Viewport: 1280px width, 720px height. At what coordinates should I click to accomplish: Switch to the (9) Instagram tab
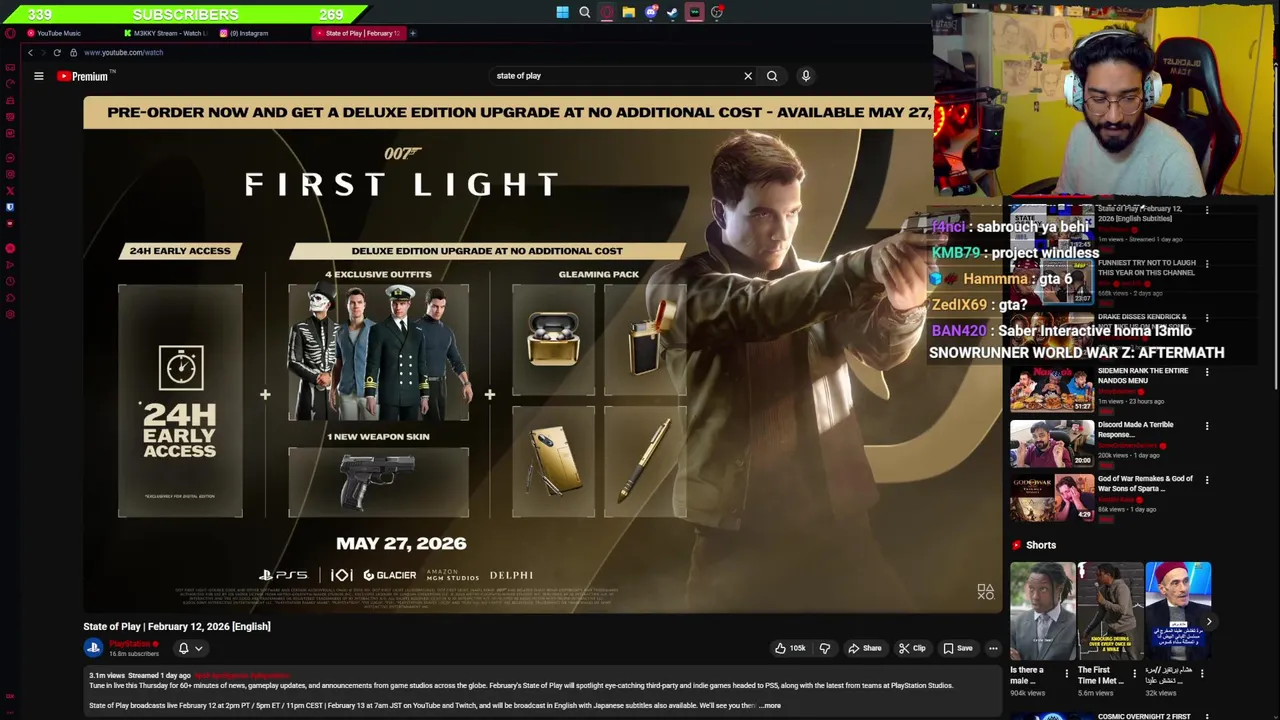pyautogui.click(x=249, y=33)
